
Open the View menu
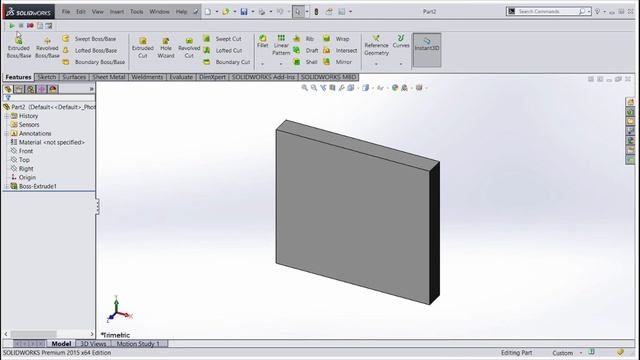click(98, 11)
